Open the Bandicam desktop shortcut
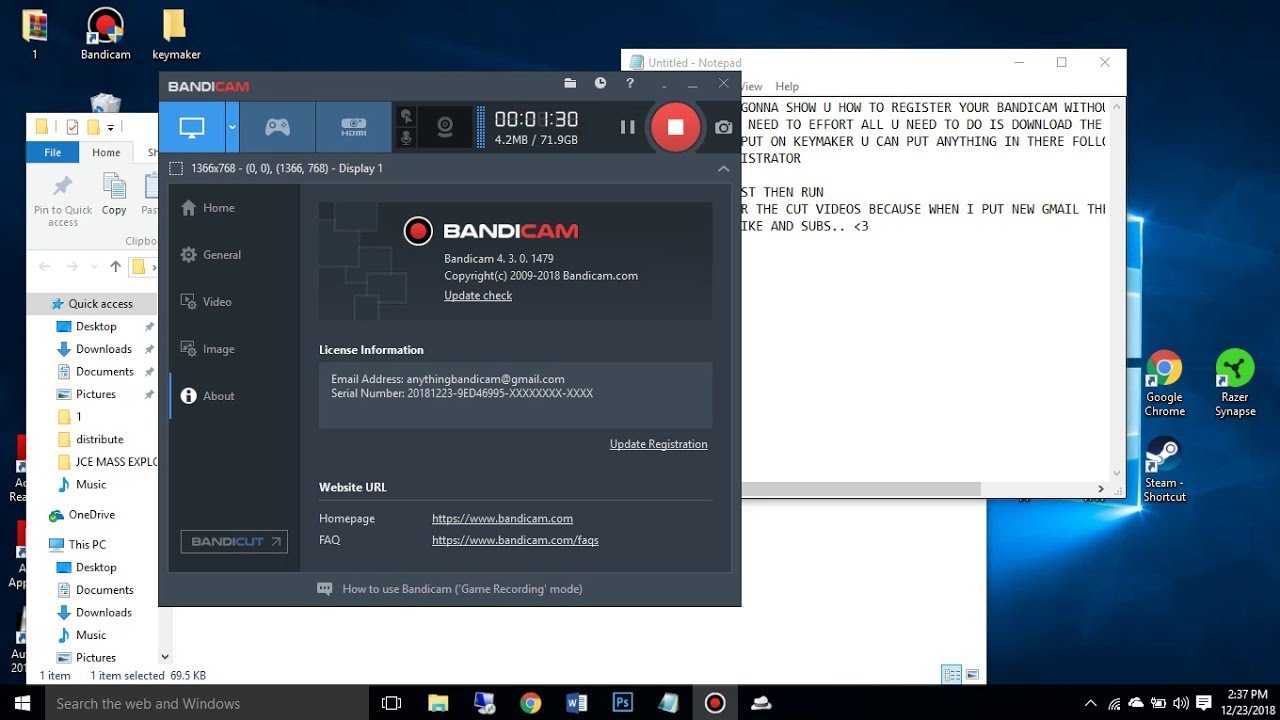1280x720 pixels. tap(106, 35)
